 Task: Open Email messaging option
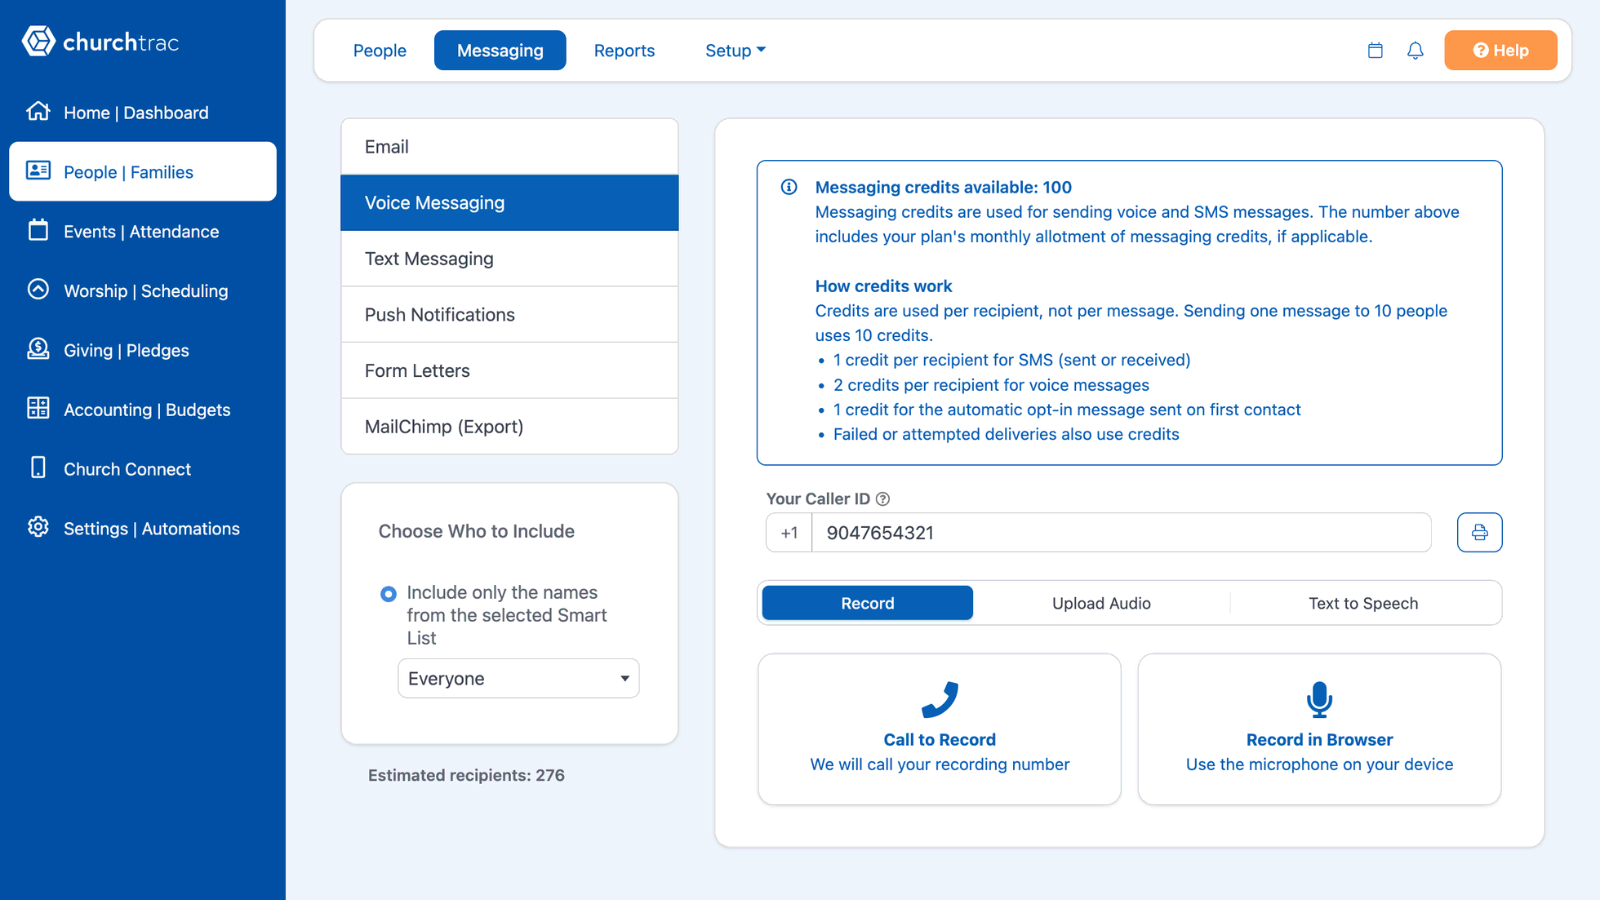[x=509, y=147]
